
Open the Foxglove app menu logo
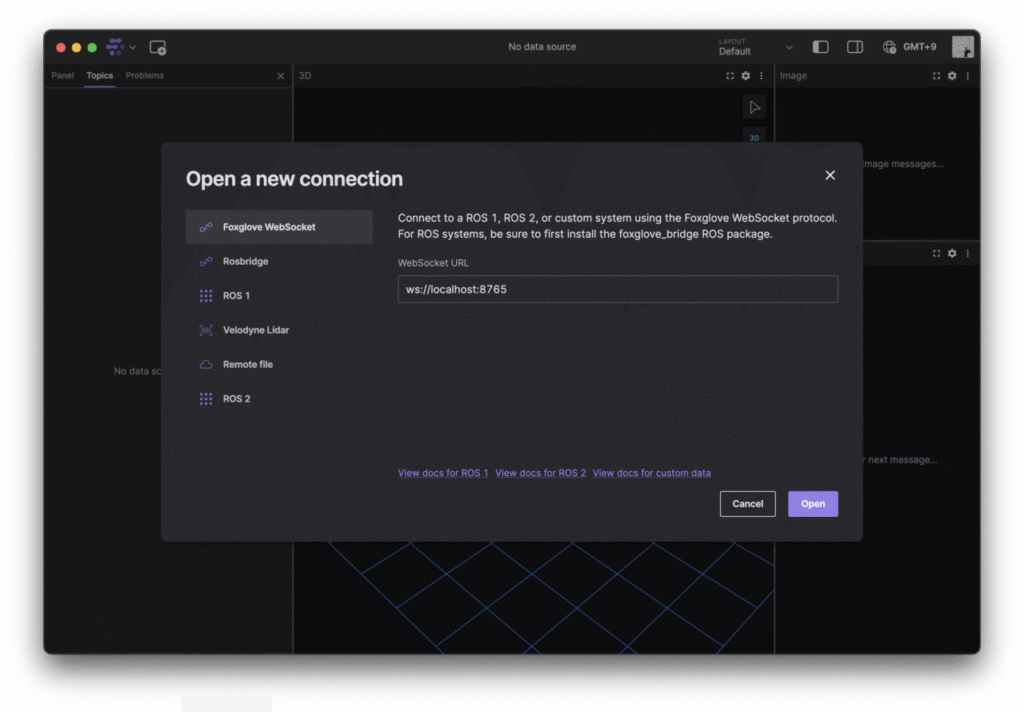click(x=115, y=47)
